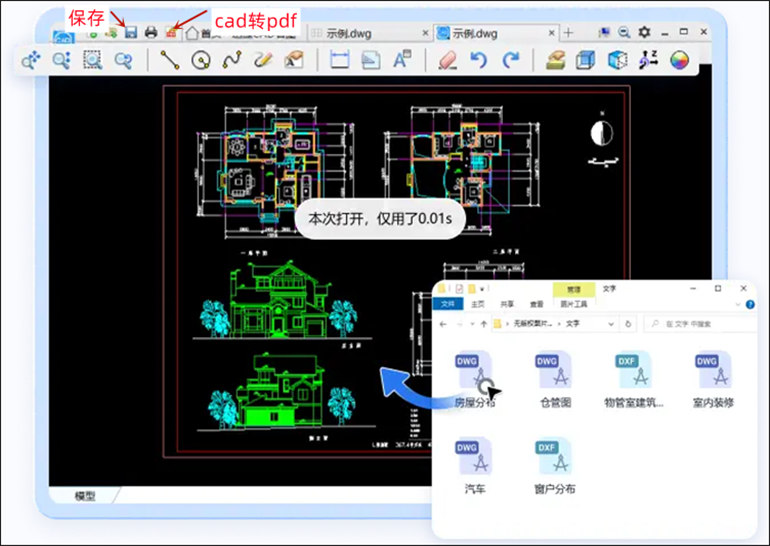Open the 图片工具 ribbon tab in Explorer
770x546 pixels.
[x=574, y=304]
